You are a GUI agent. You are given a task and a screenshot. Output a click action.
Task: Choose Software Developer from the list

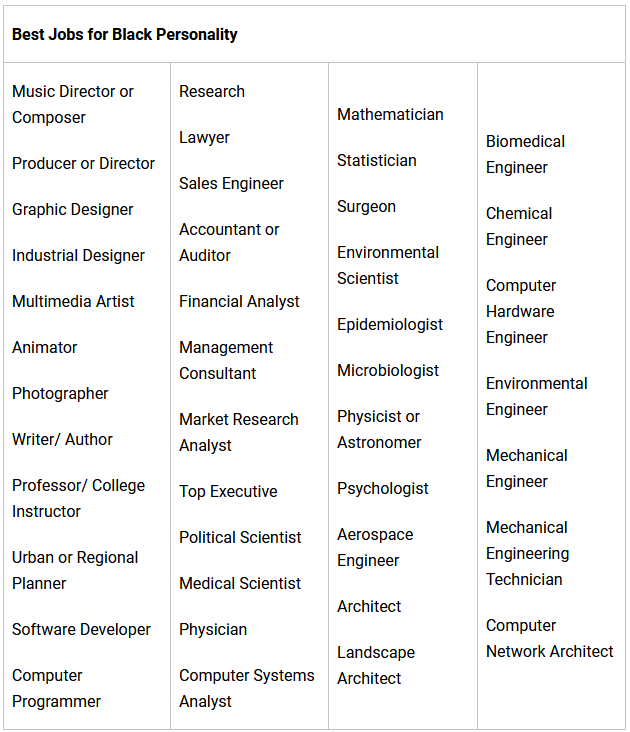click(81, 629)
